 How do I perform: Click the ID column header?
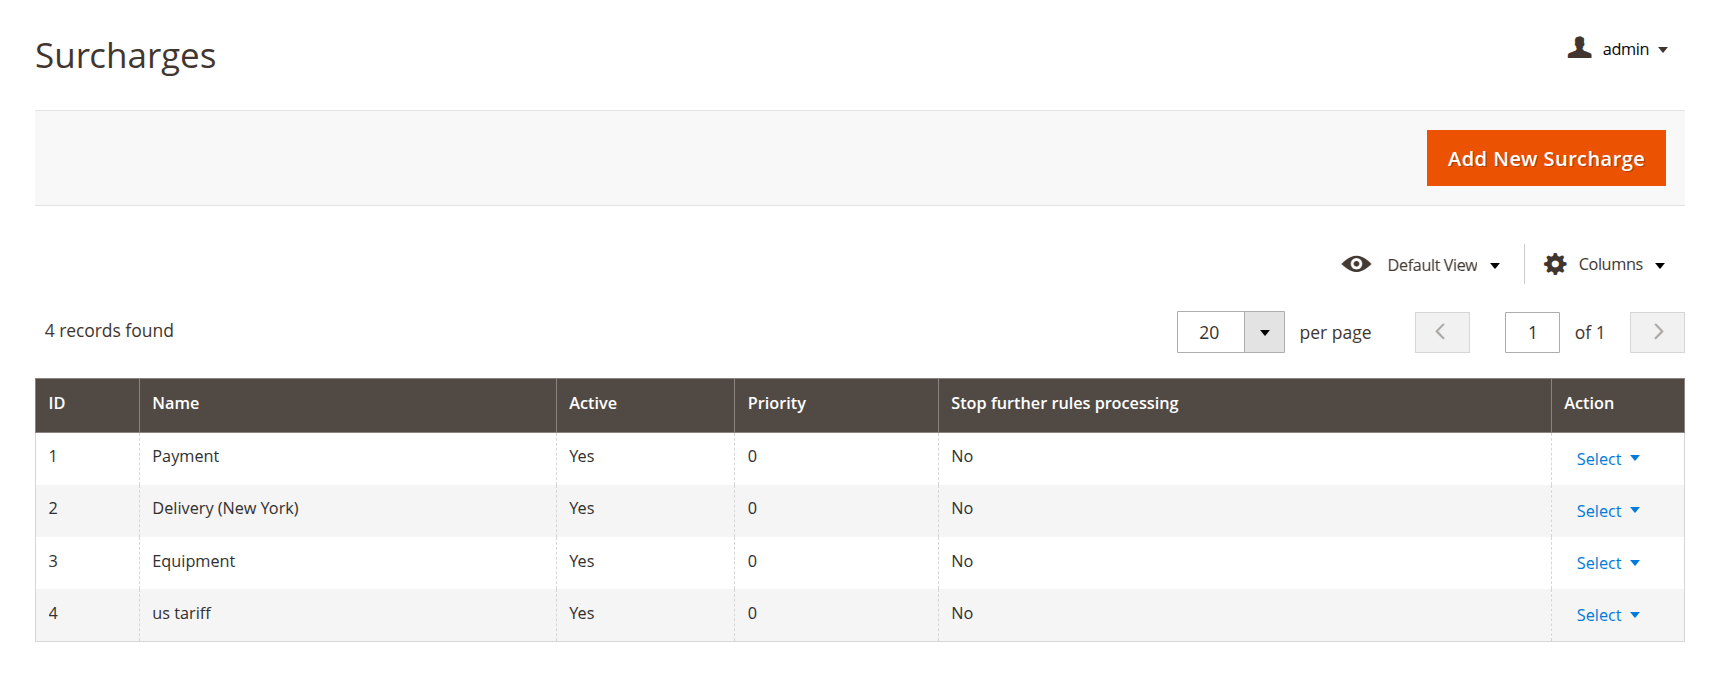coord(56,403)
